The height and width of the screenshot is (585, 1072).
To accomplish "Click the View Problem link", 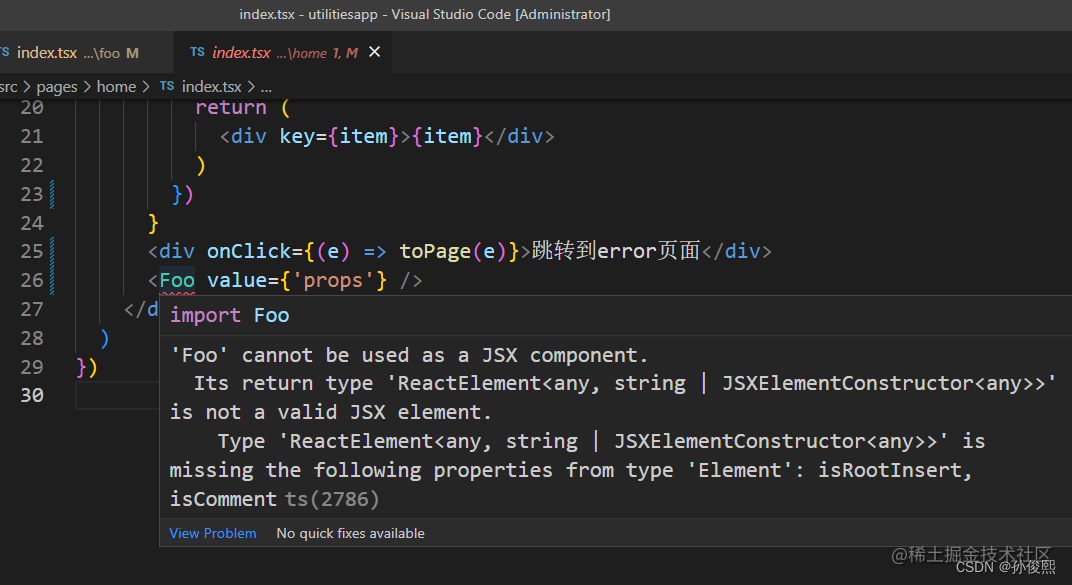I will tap(213, 533).
